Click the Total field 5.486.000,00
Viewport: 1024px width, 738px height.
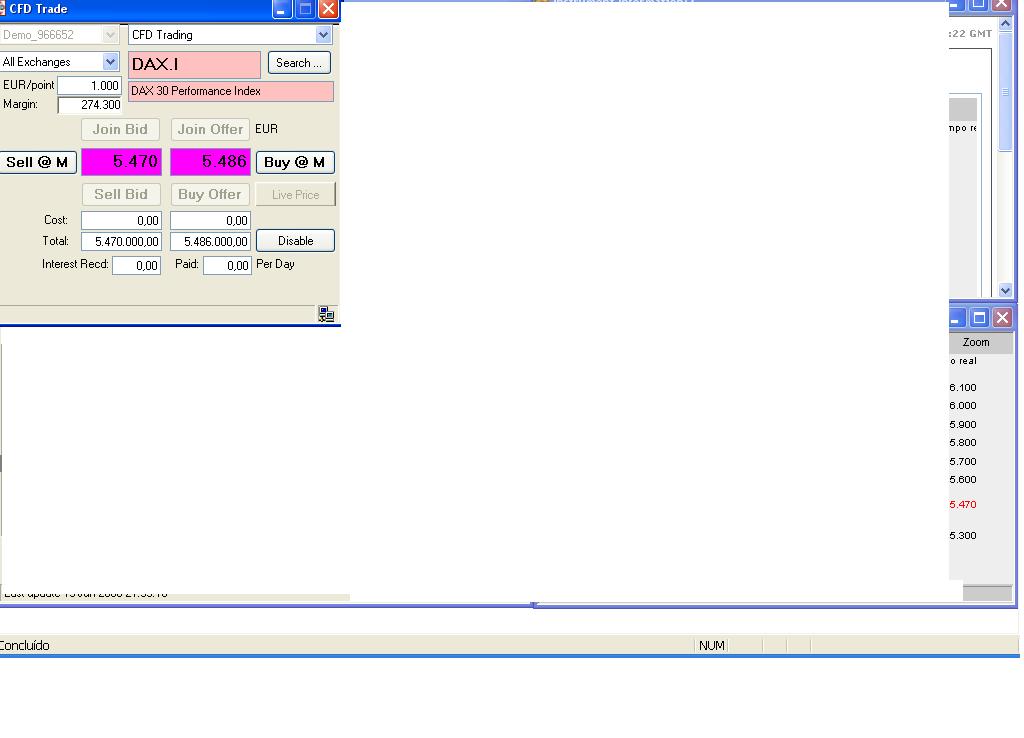(210, 242)
